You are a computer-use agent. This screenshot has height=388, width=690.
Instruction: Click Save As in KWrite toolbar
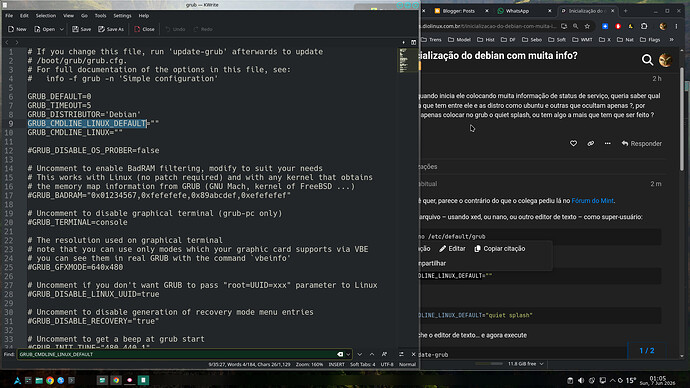(111, 29)
